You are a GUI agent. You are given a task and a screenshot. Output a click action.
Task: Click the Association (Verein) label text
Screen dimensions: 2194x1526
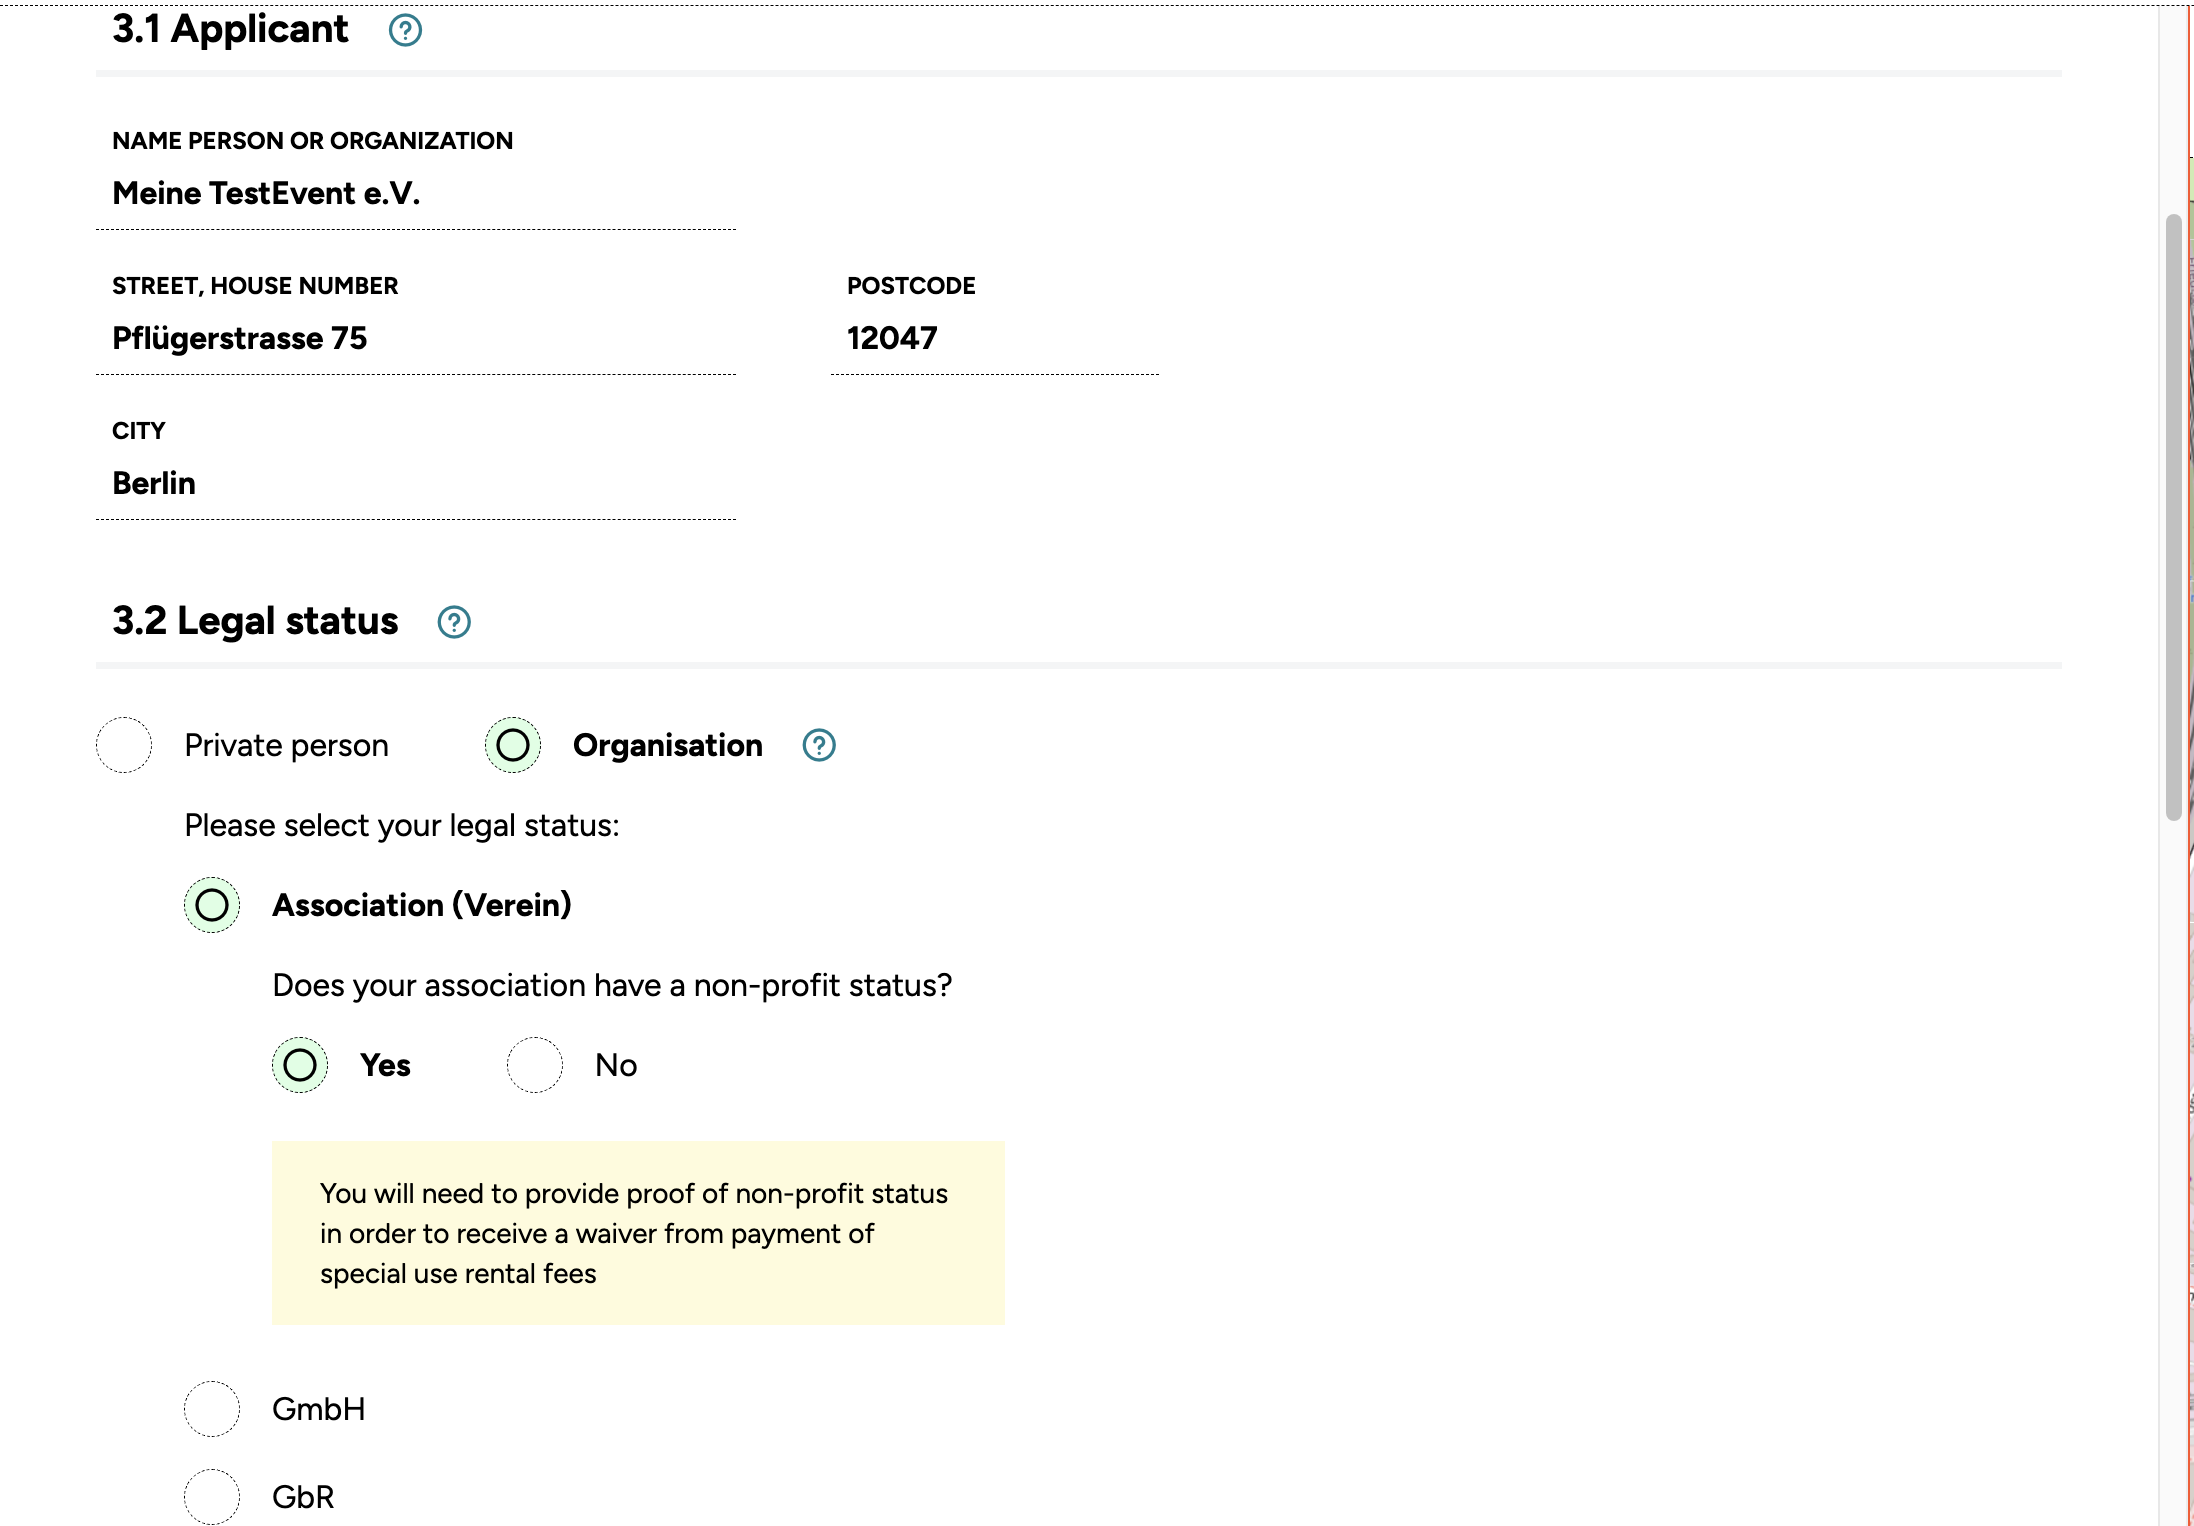[421, 906]
